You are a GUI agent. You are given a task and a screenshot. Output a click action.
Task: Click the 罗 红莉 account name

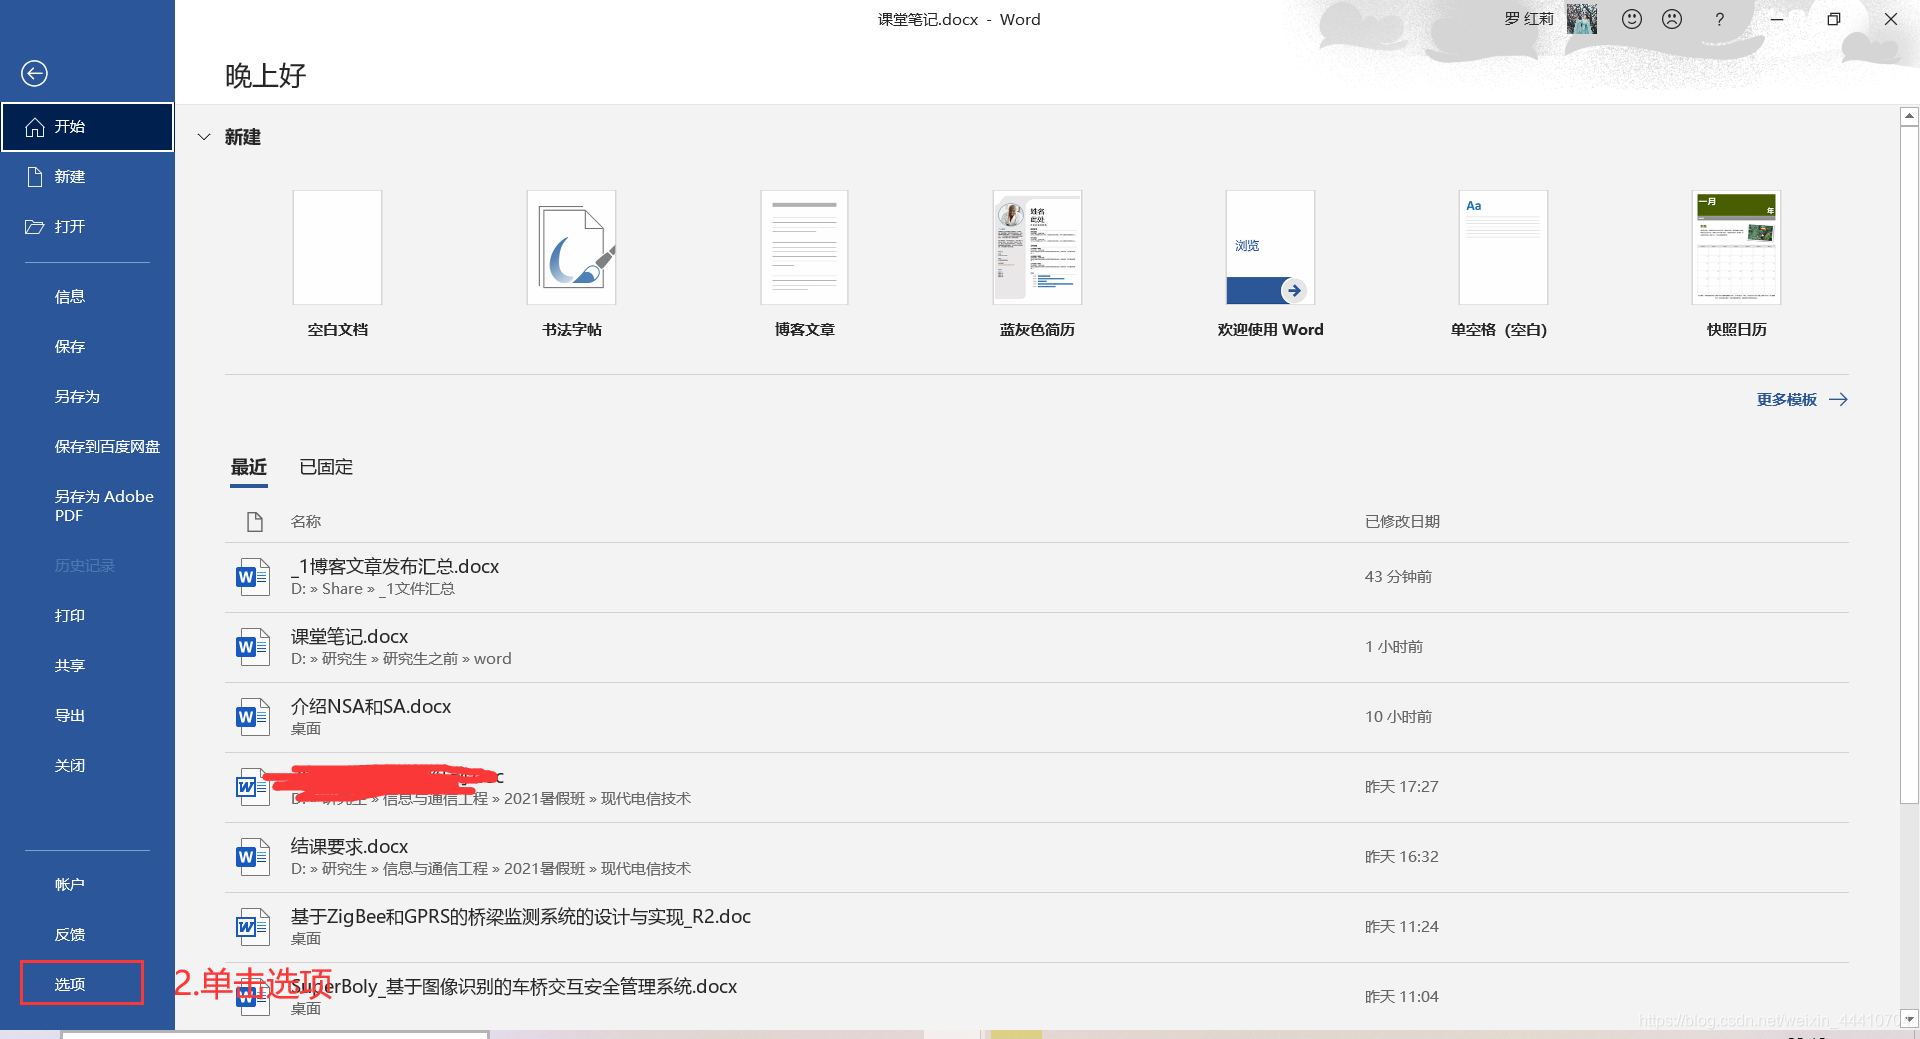tap(1529, 19)
